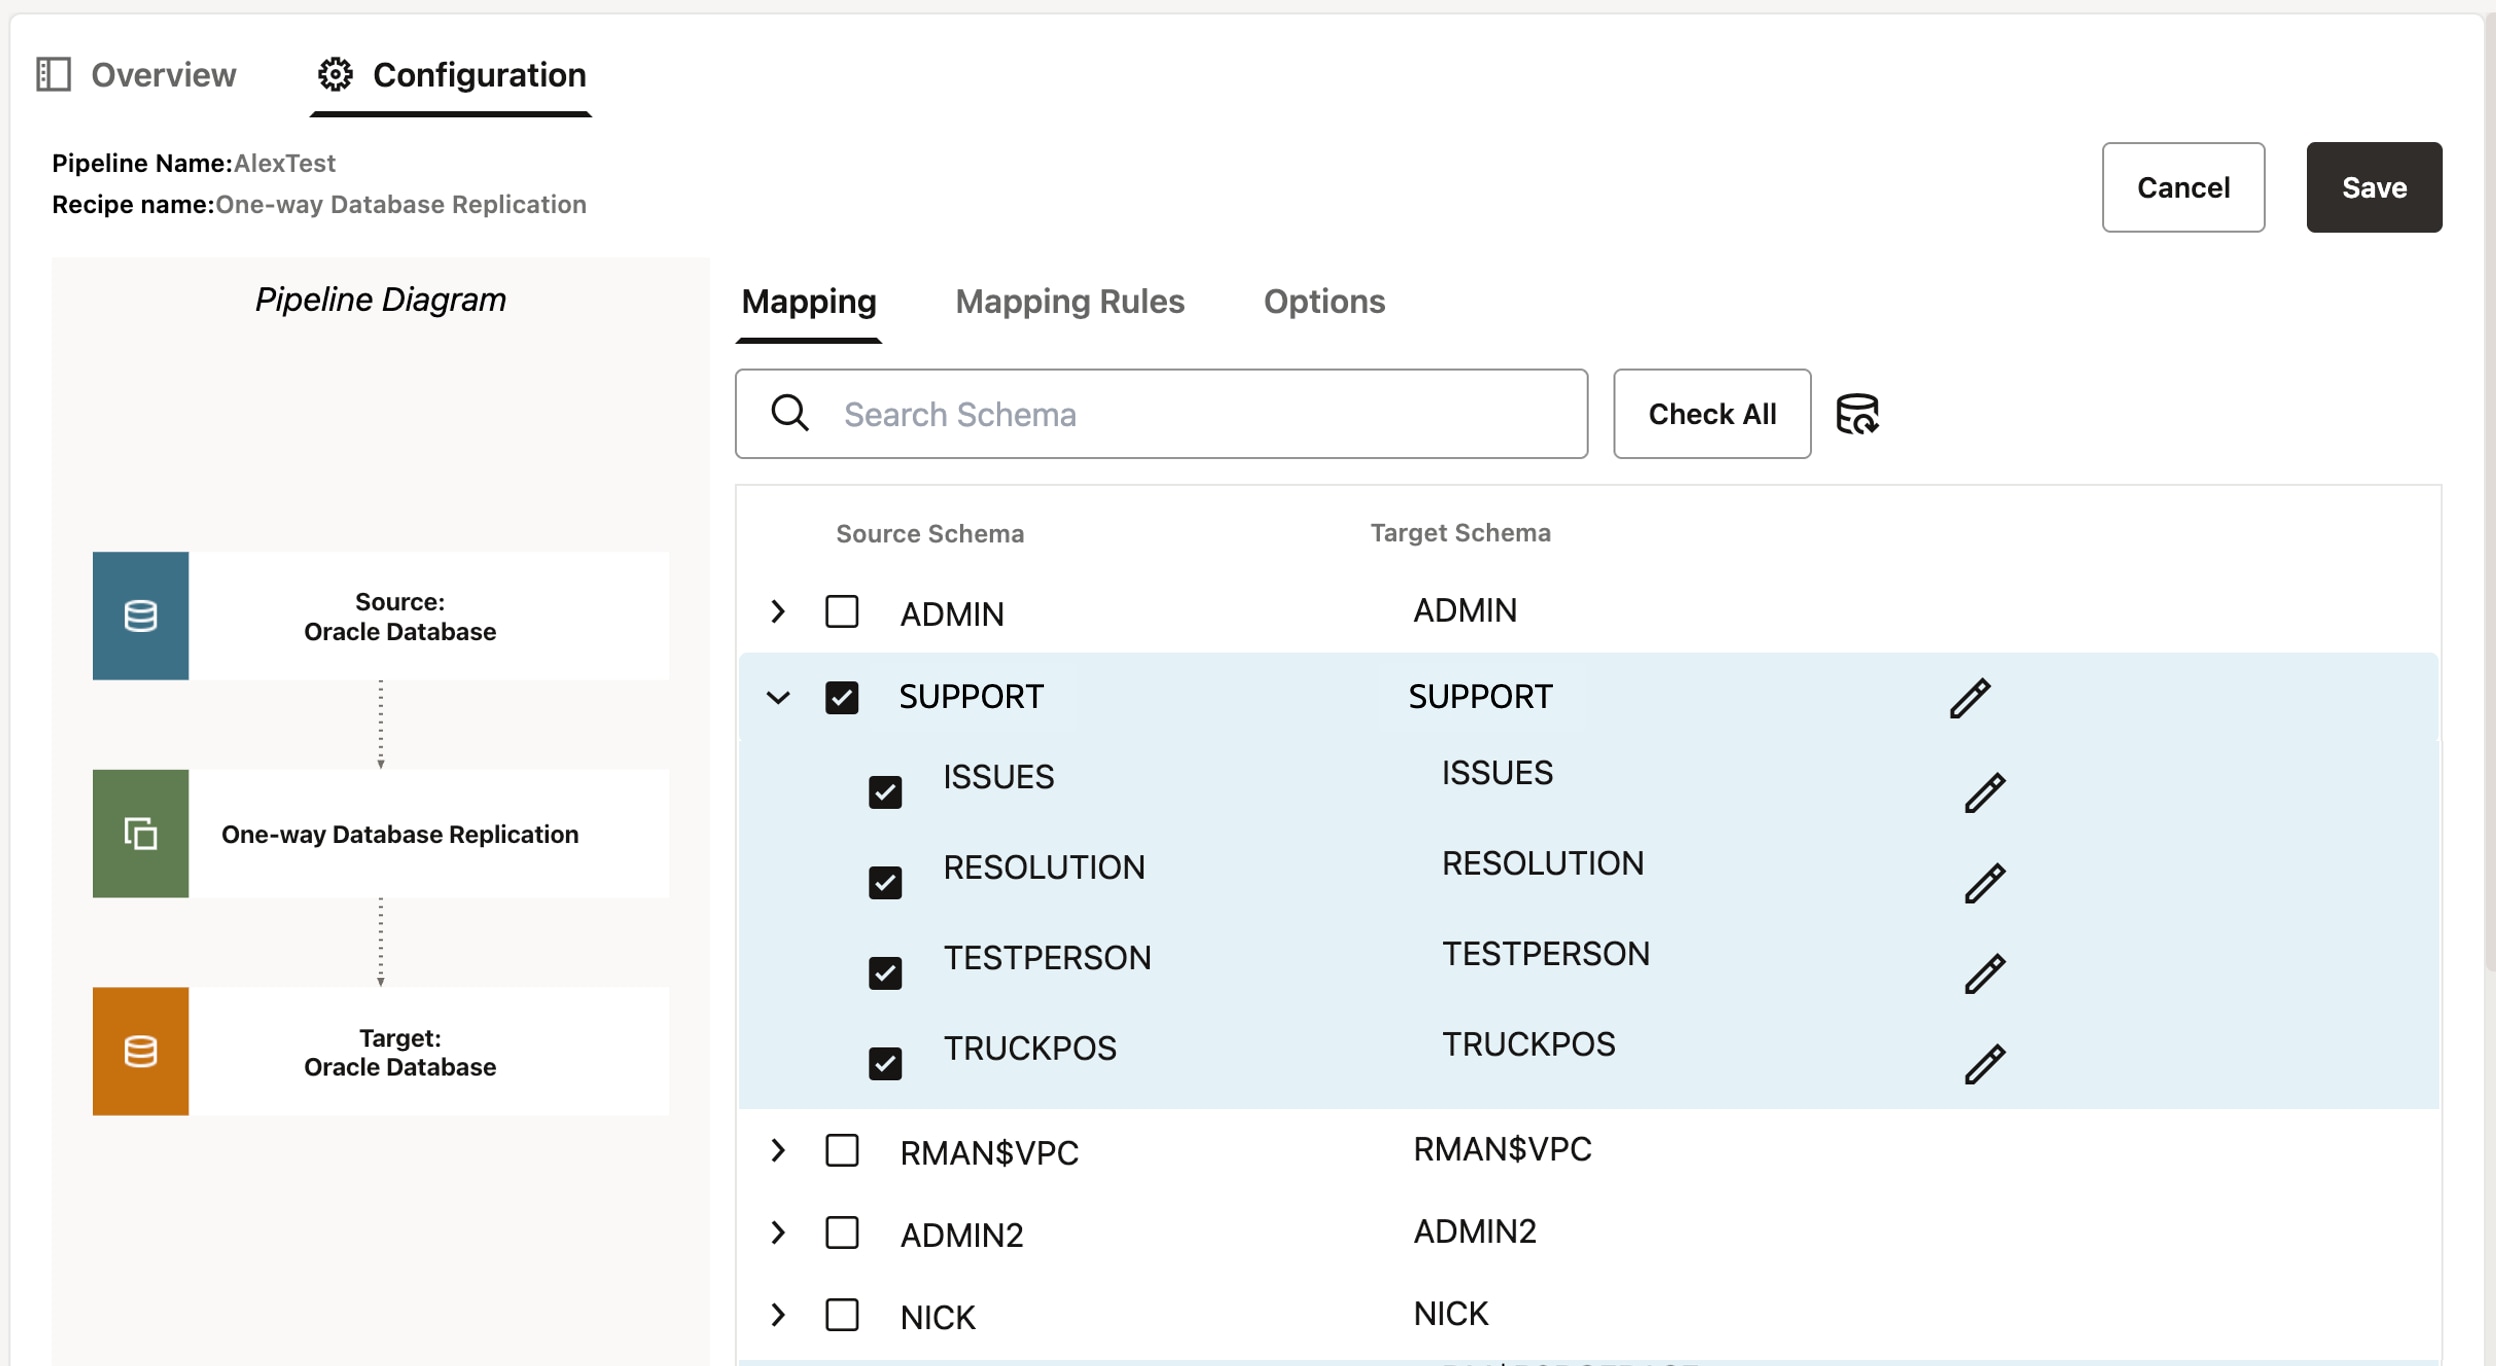2496x1366 pixels.
Task: Click the SUPPORT source schema name
Action: coord(971,697)
